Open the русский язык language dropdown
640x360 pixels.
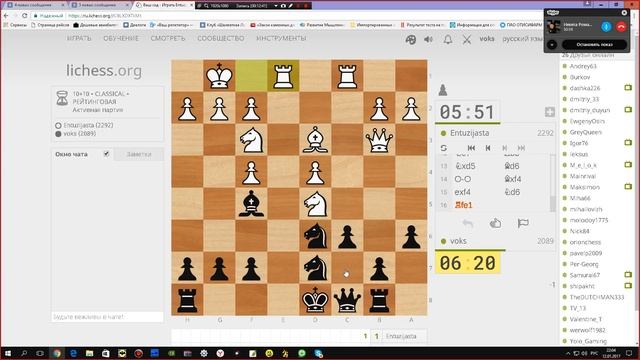pos(522,39)
